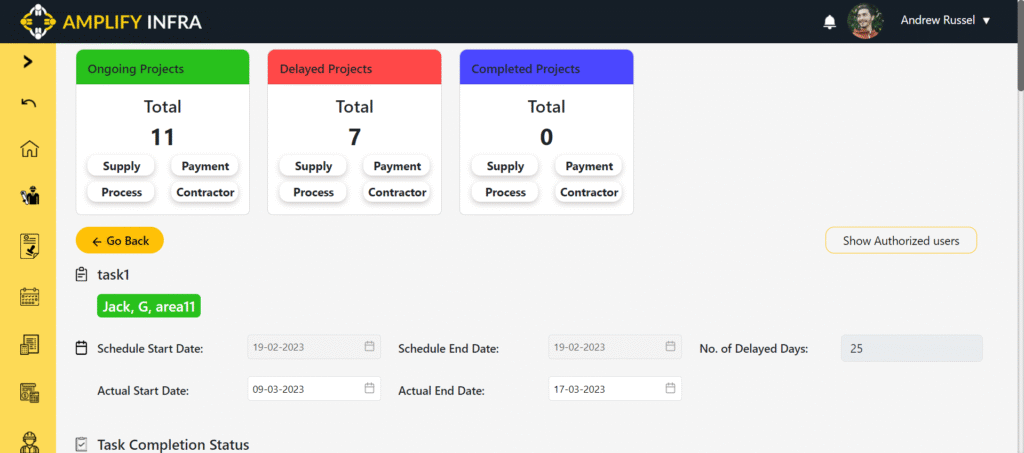Open the Andrew Russel user dropdown
Viewport: 1024px width, 453px height.
(945, 21)
